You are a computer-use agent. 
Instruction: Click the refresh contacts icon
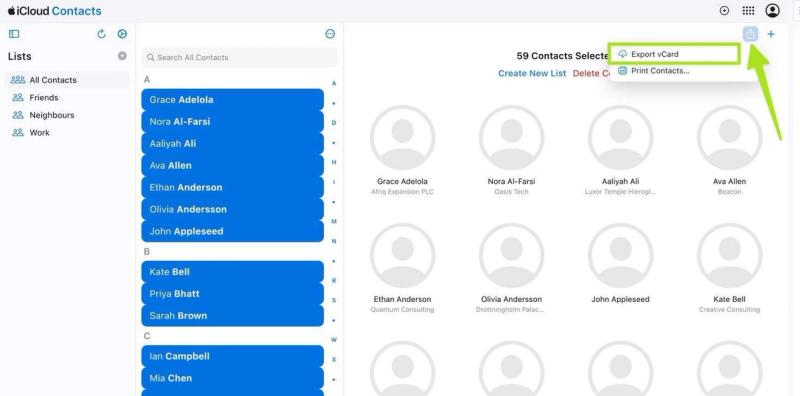[101, 34]
